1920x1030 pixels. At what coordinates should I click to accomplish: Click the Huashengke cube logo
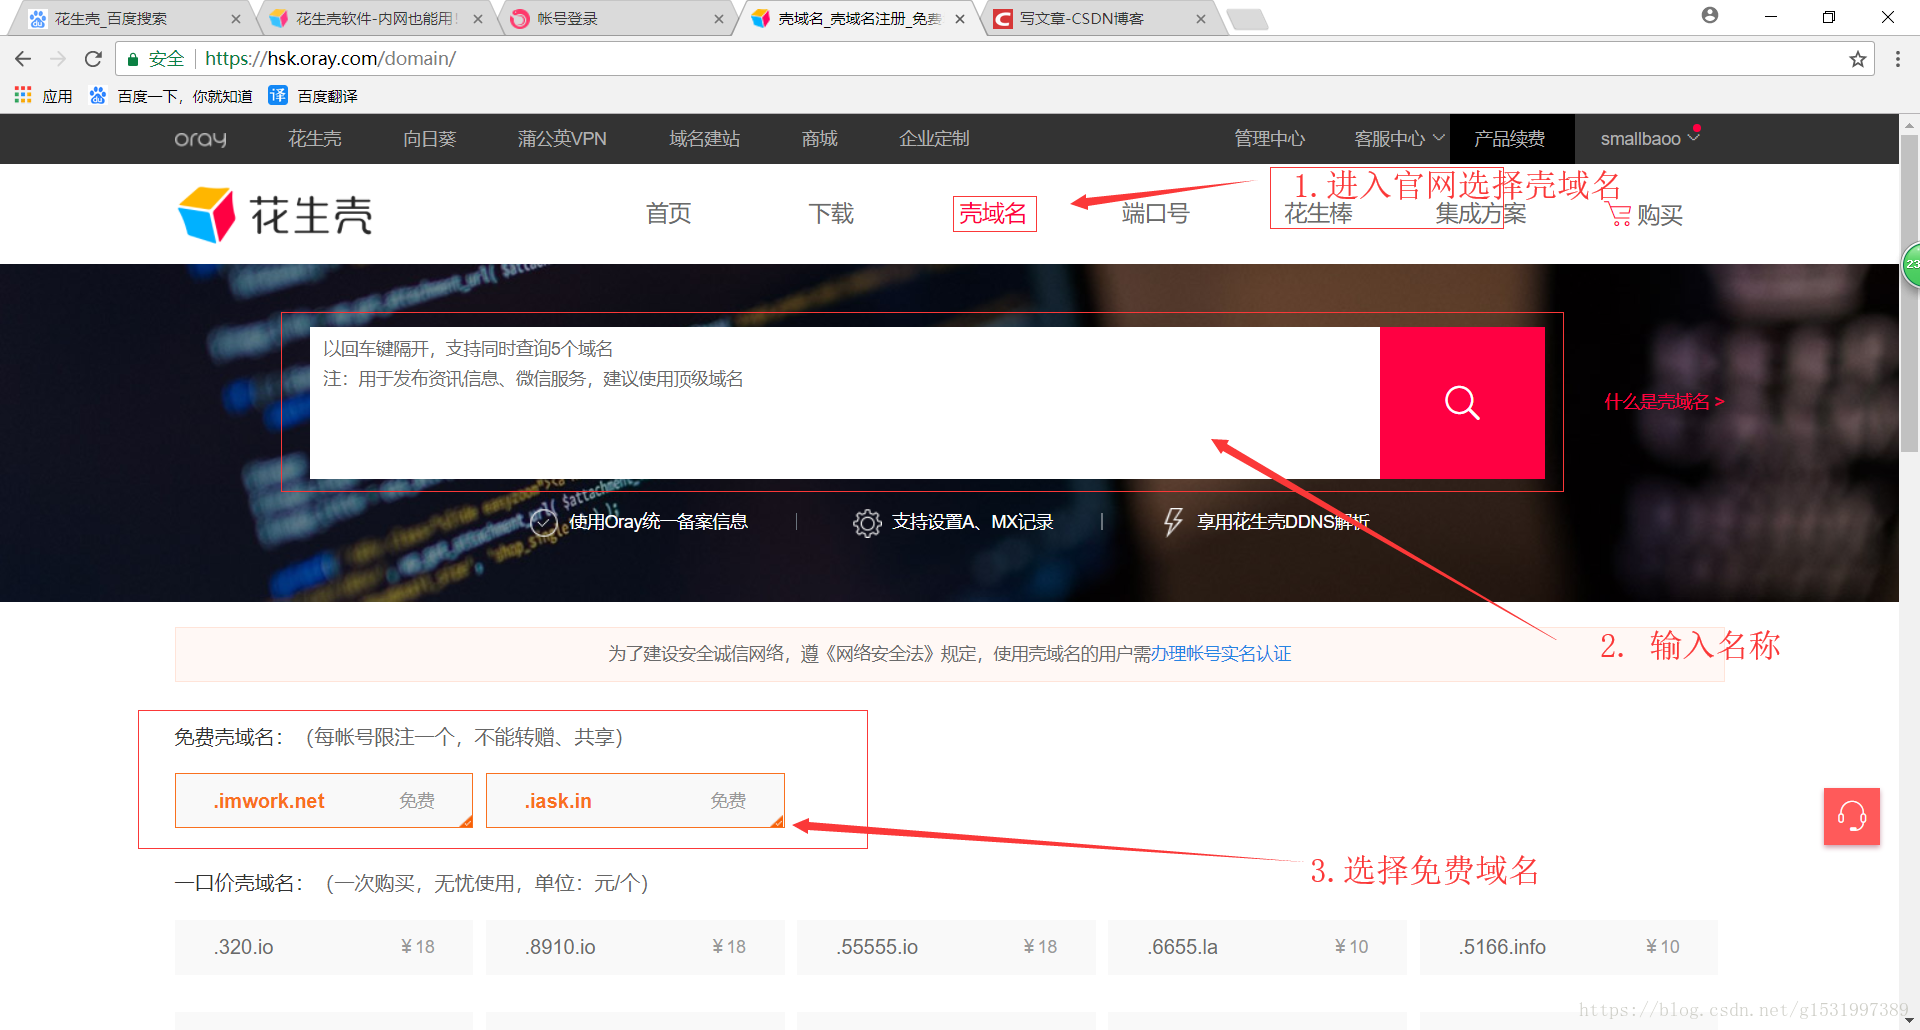207,214
